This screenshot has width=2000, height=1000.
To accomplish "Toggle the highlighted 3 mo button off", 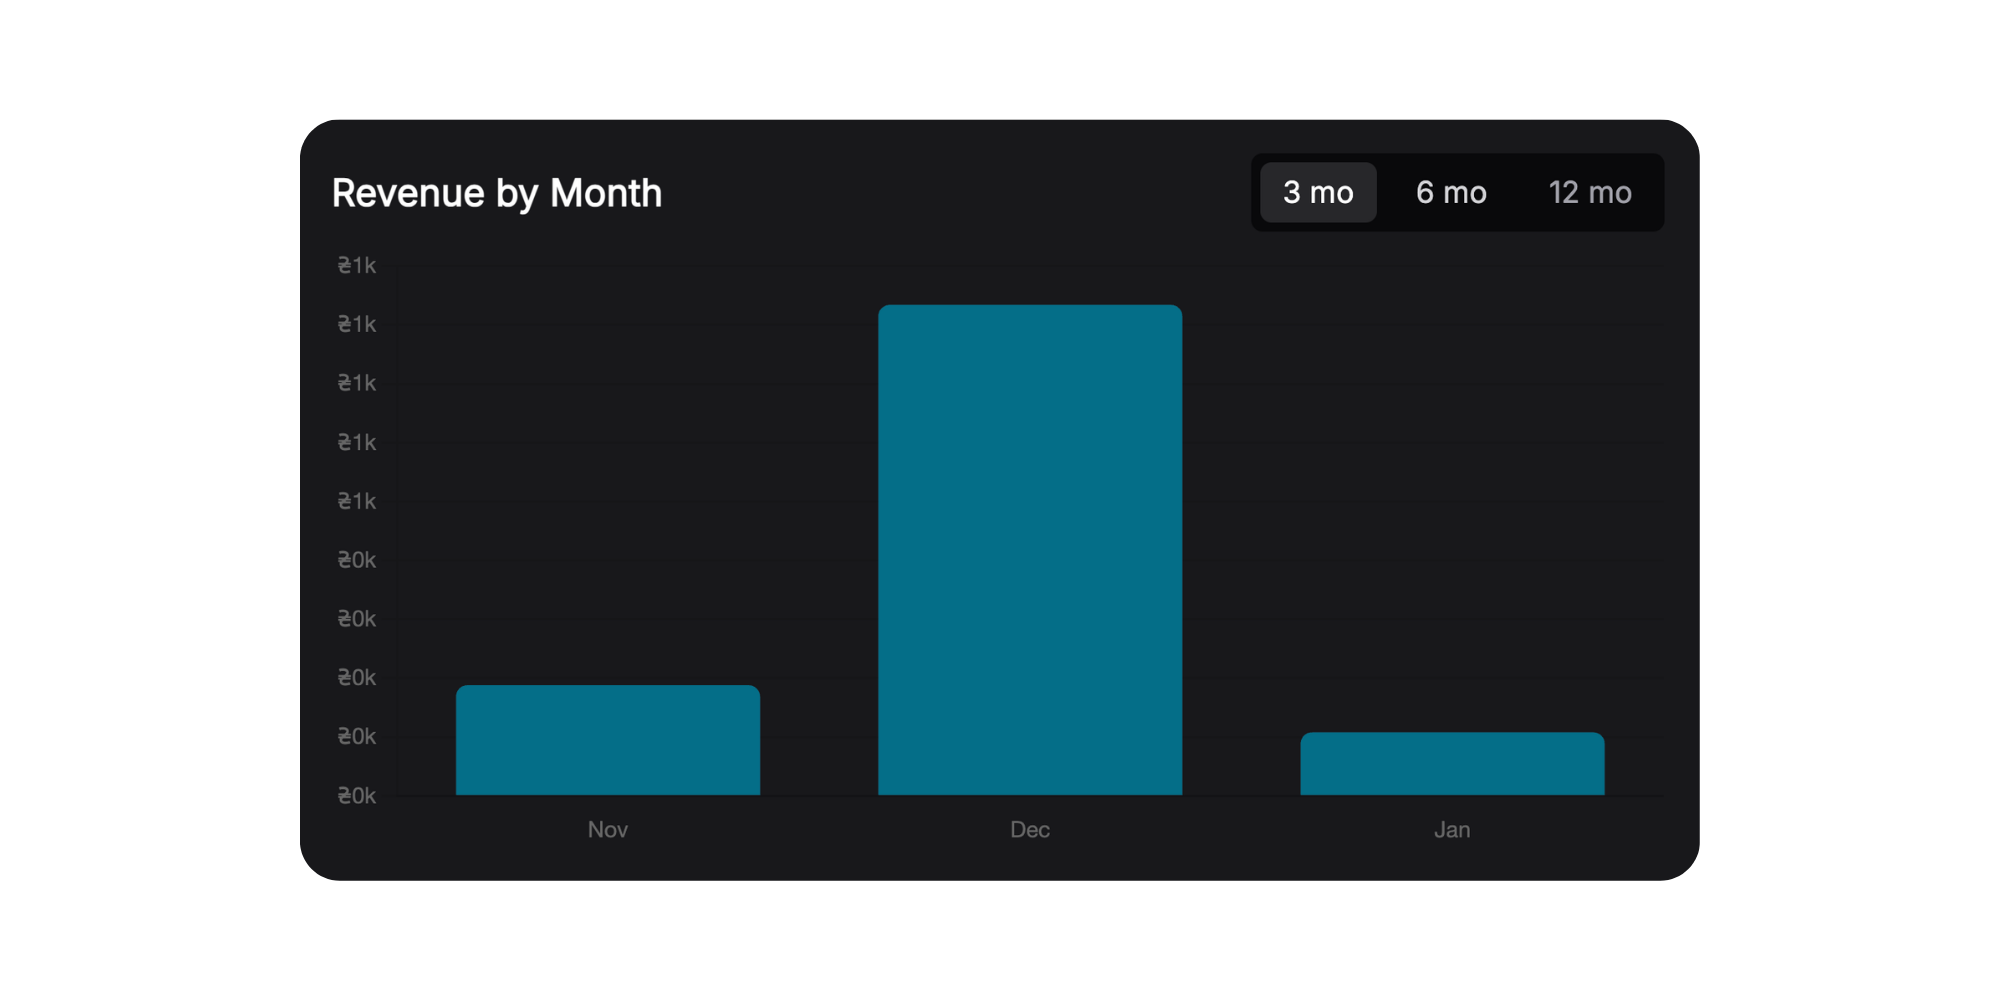I will tap(1318, 192).
